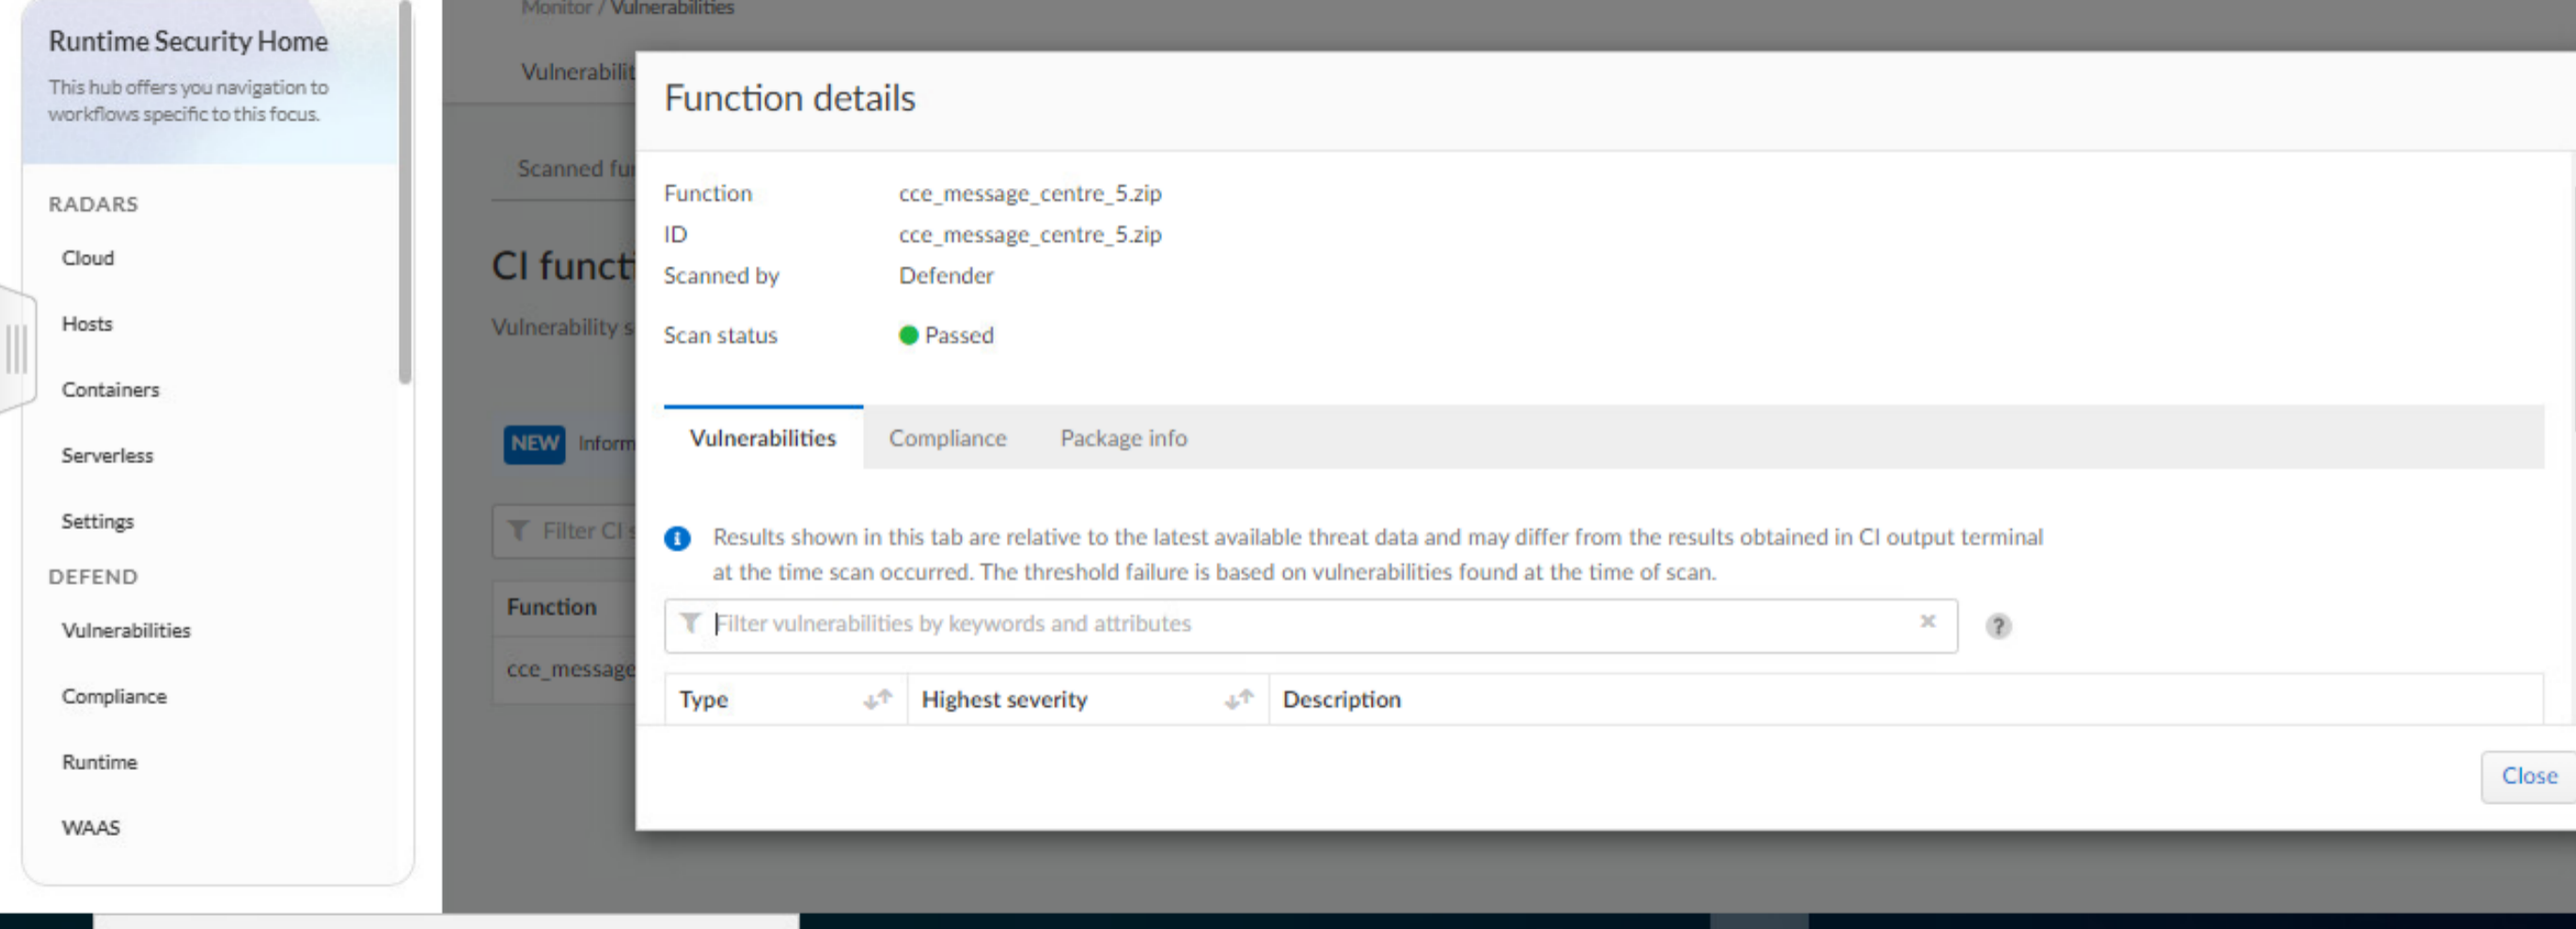Screen dimensions: 2576x929
Task: Click the sidebar collapse drag handle
Action: pos(16,349)
